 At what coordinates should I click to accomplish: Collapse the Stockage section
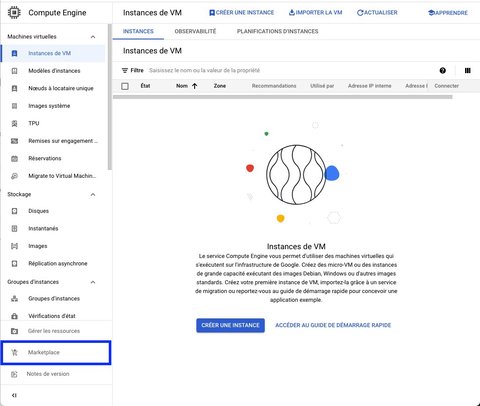coord(93,194)
